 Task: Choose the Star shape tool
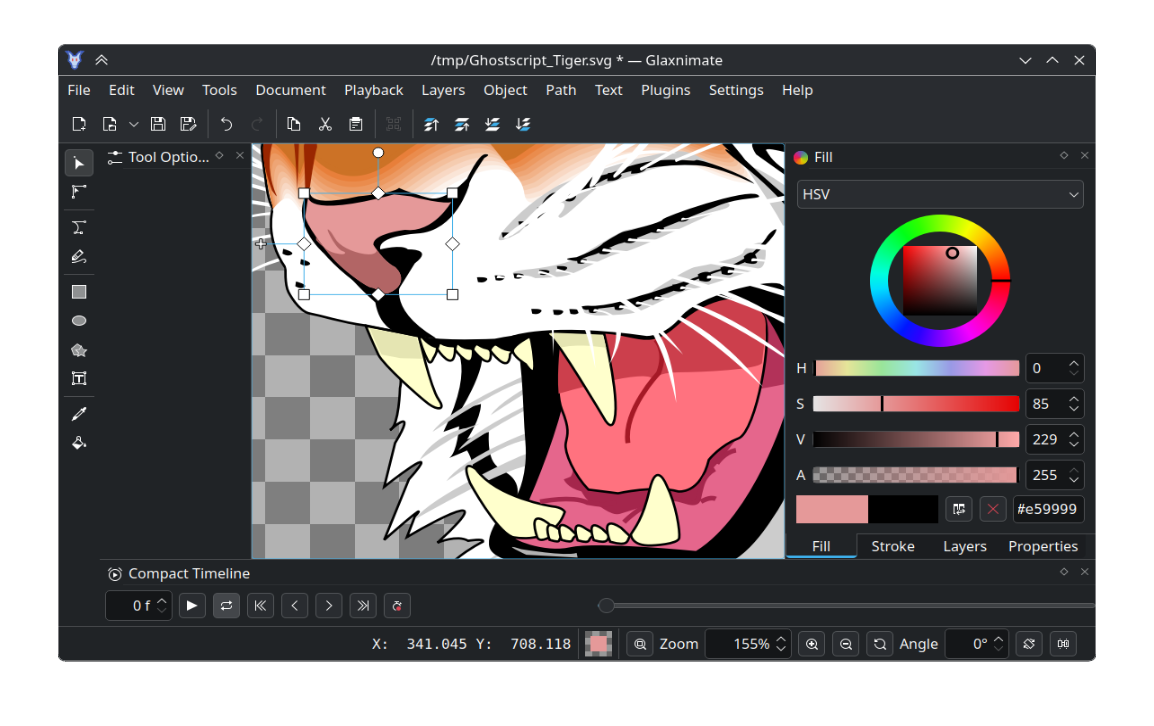coord(79,350)
